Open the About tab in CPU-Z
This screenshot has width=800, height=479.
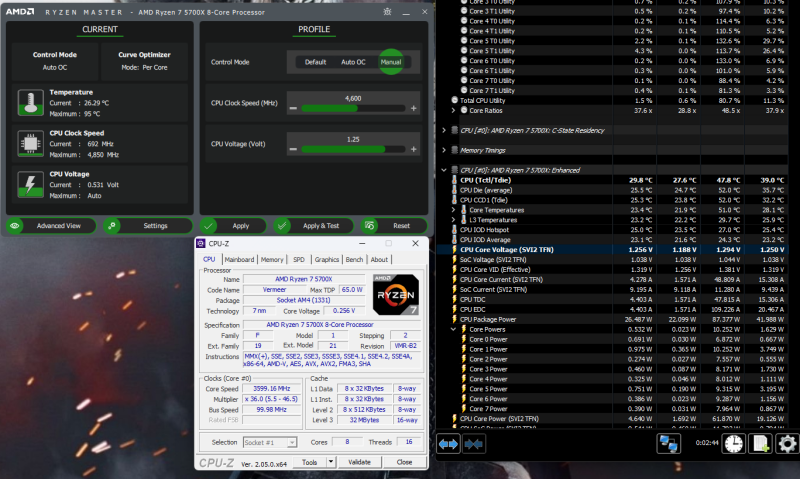coord(379,259)
